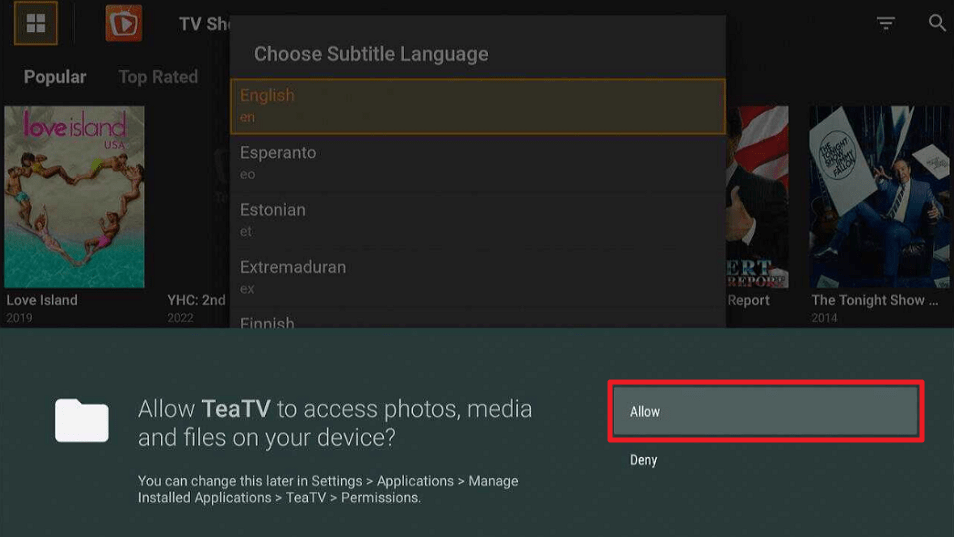Click the TV Shows header label

(x=204, y=24)
